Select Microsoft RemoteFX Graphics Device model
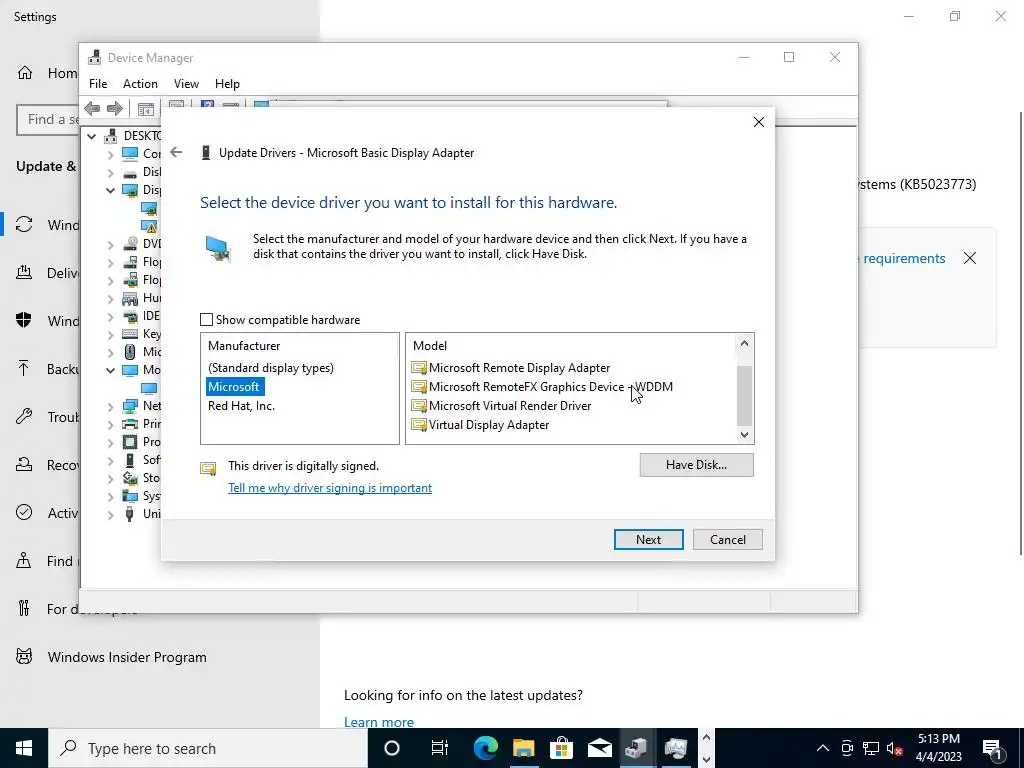The image size is (1024, 768). (x=550, y=387)
